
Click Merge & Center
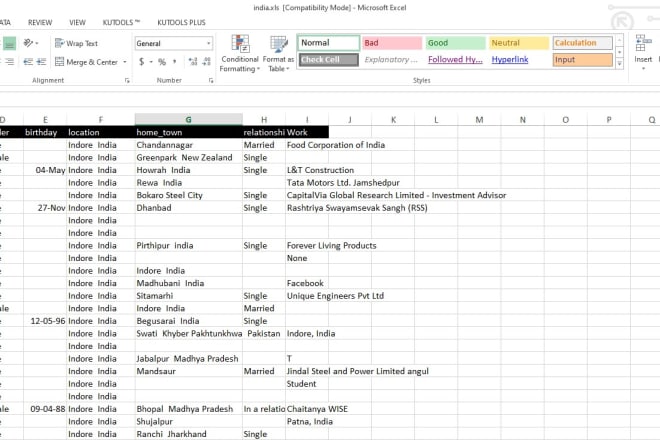[x=87, y=62]
